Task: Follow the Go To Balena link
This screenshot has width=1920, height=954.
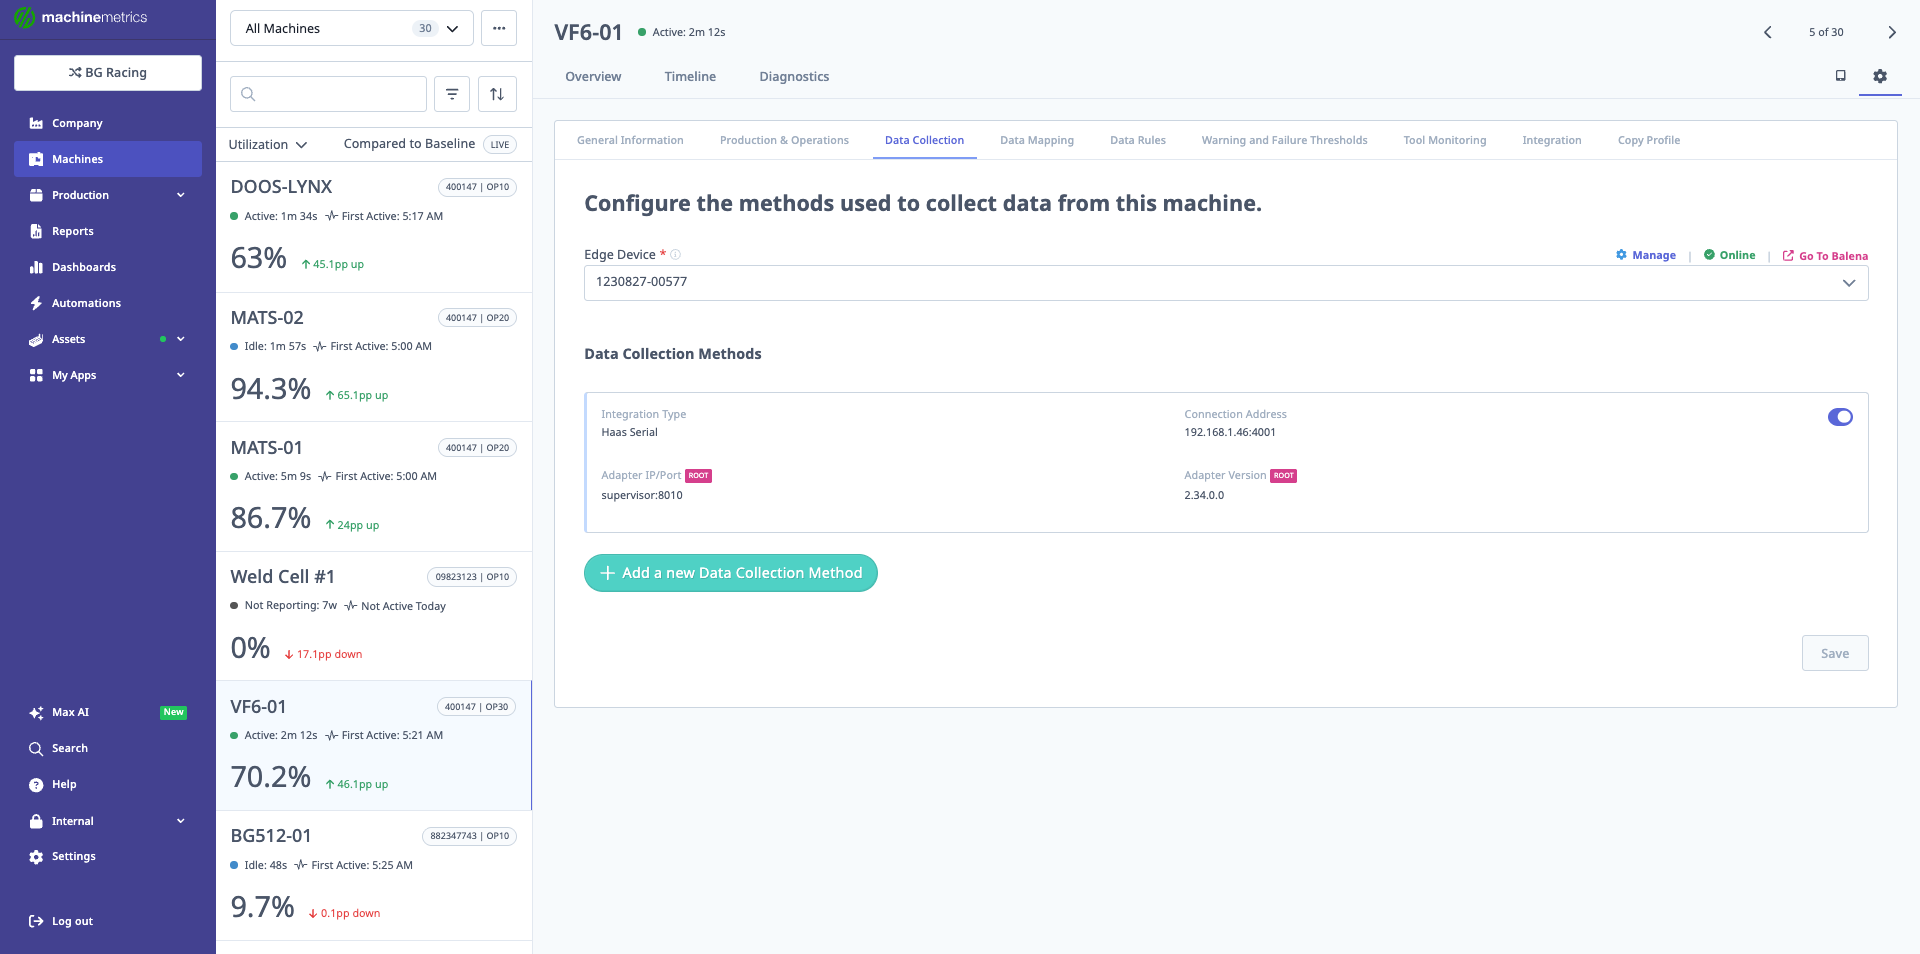Action: point(1825,256)
